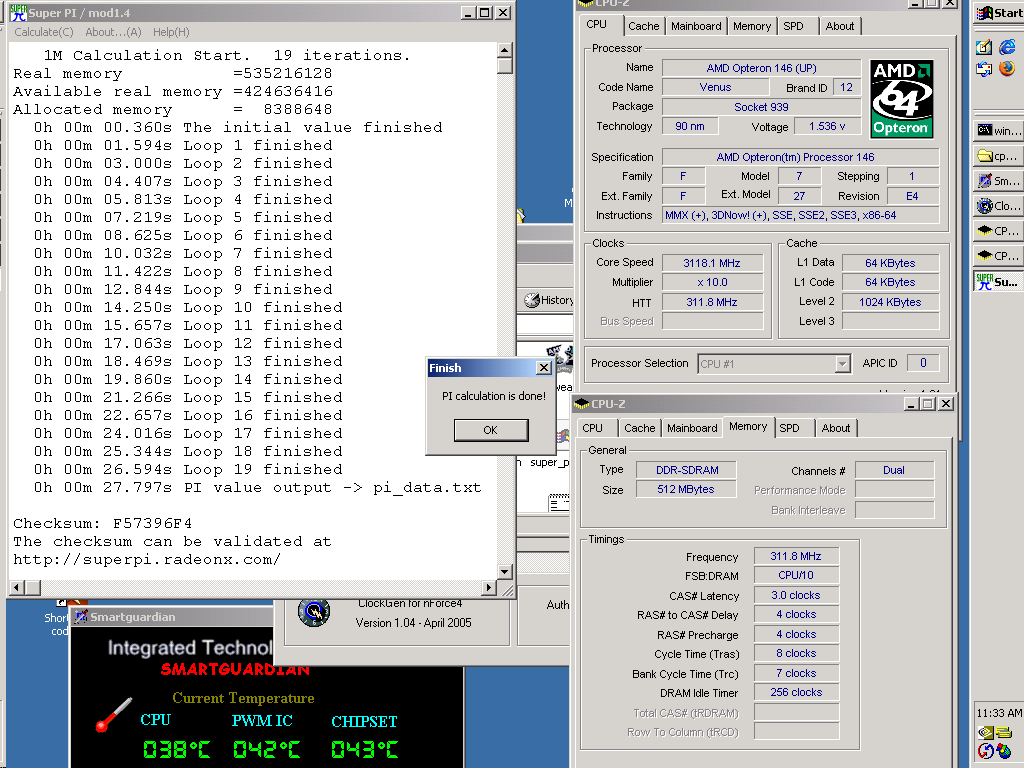The width and height of the screenshot is (1024, 768).
Task: Click the colorful globe tray icon
Action: click(x=1004, y=752)
